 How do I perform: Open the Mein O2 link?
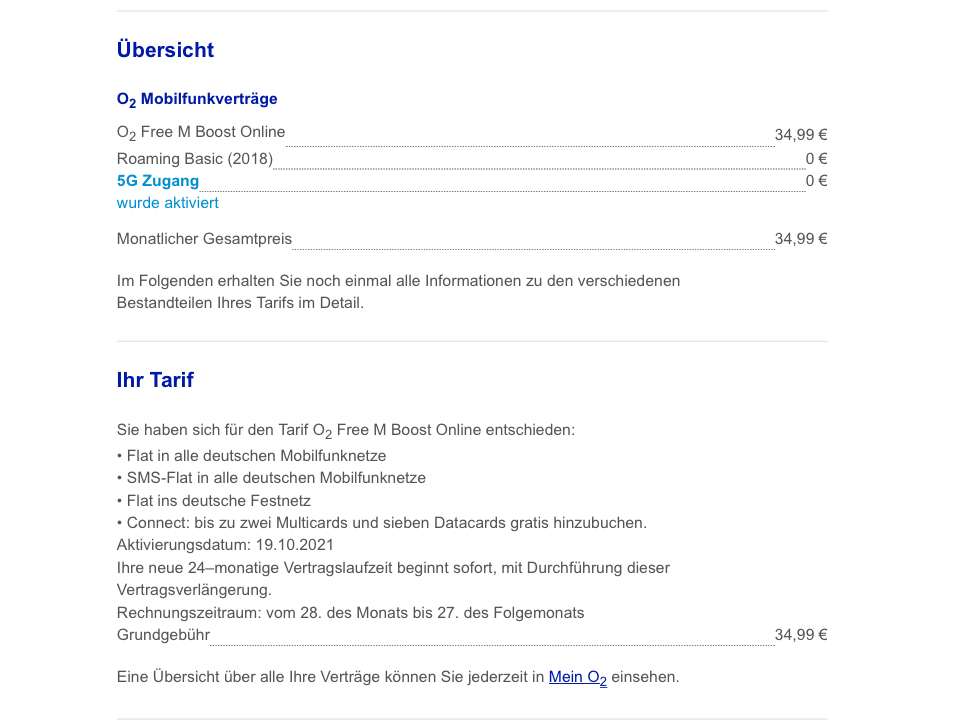577,677
